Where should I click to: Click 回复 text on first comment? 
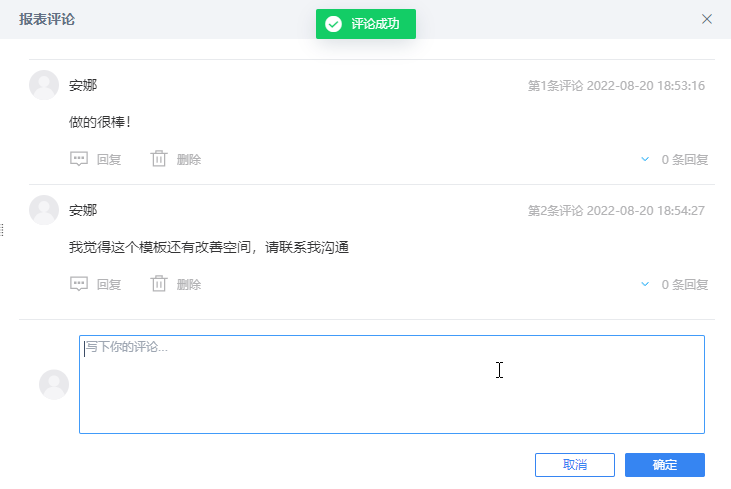109,159
